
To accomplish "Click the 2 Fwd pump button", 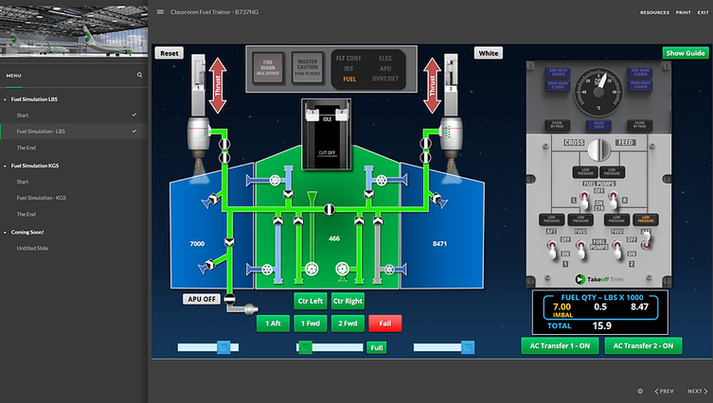I will pyautogui.click(x=348, y=323).
